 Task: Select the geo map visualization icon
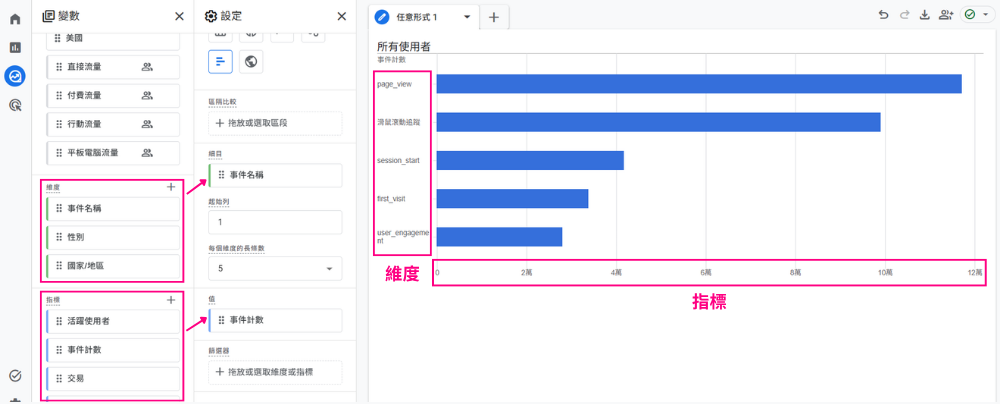pos(251,62)
